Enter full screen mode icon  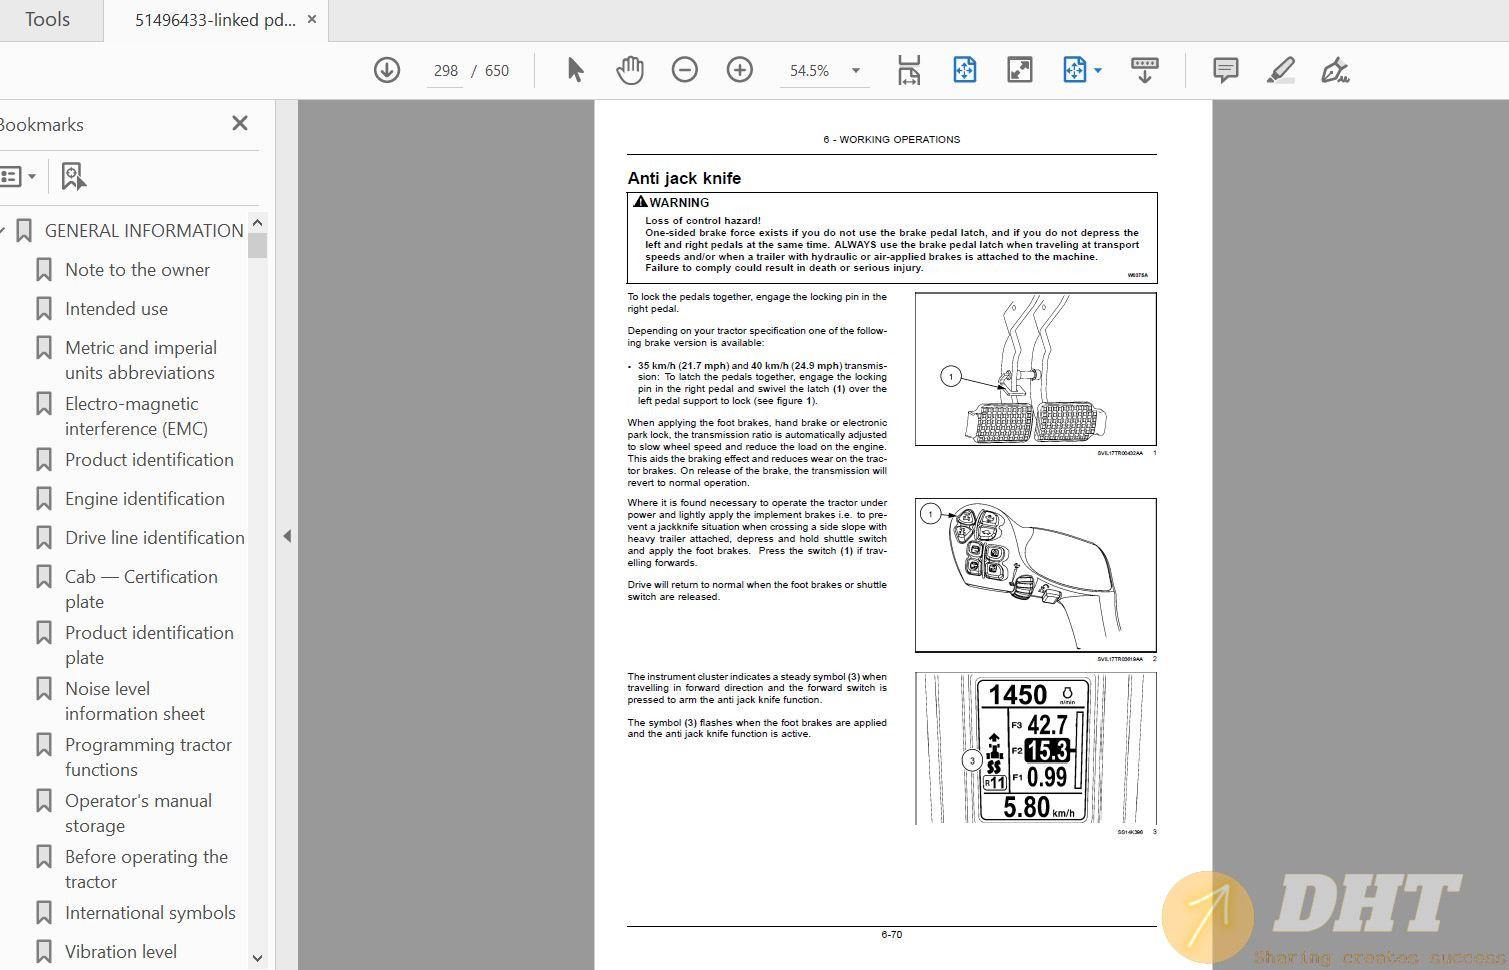(1020, 70)
